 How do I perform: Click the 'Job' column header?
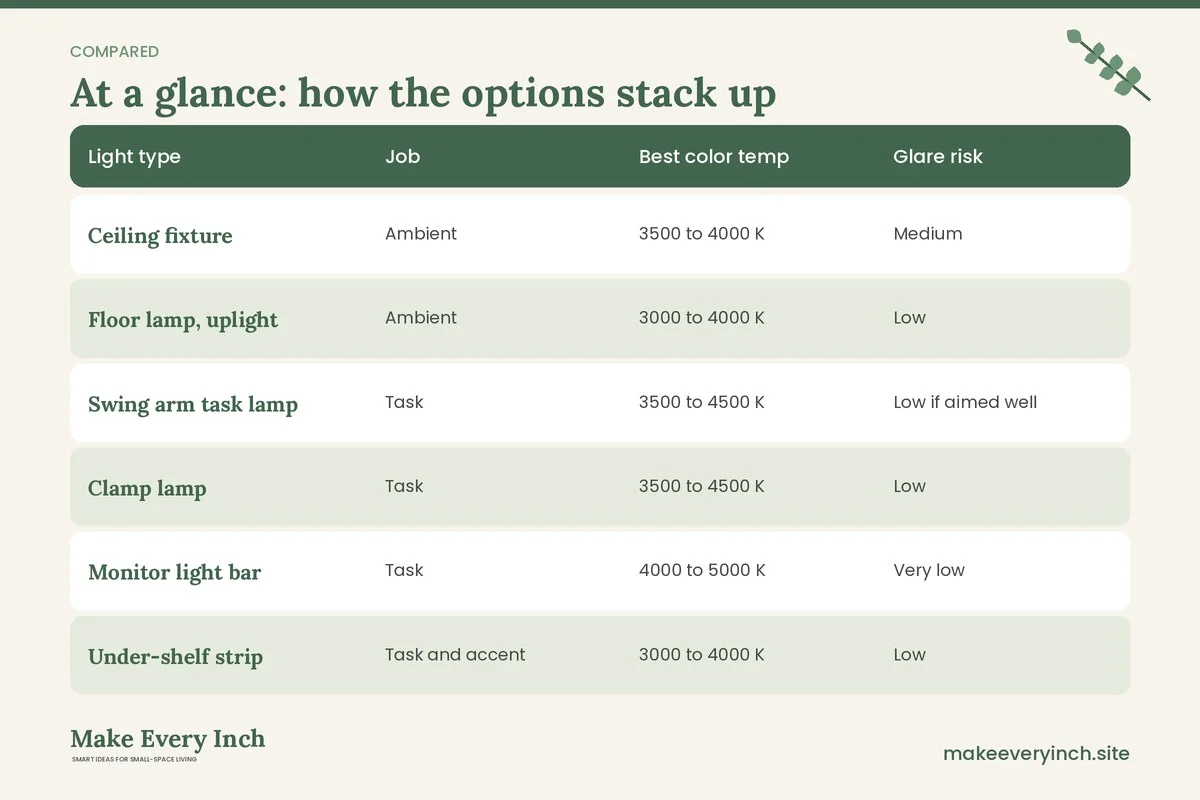(402, 157)
